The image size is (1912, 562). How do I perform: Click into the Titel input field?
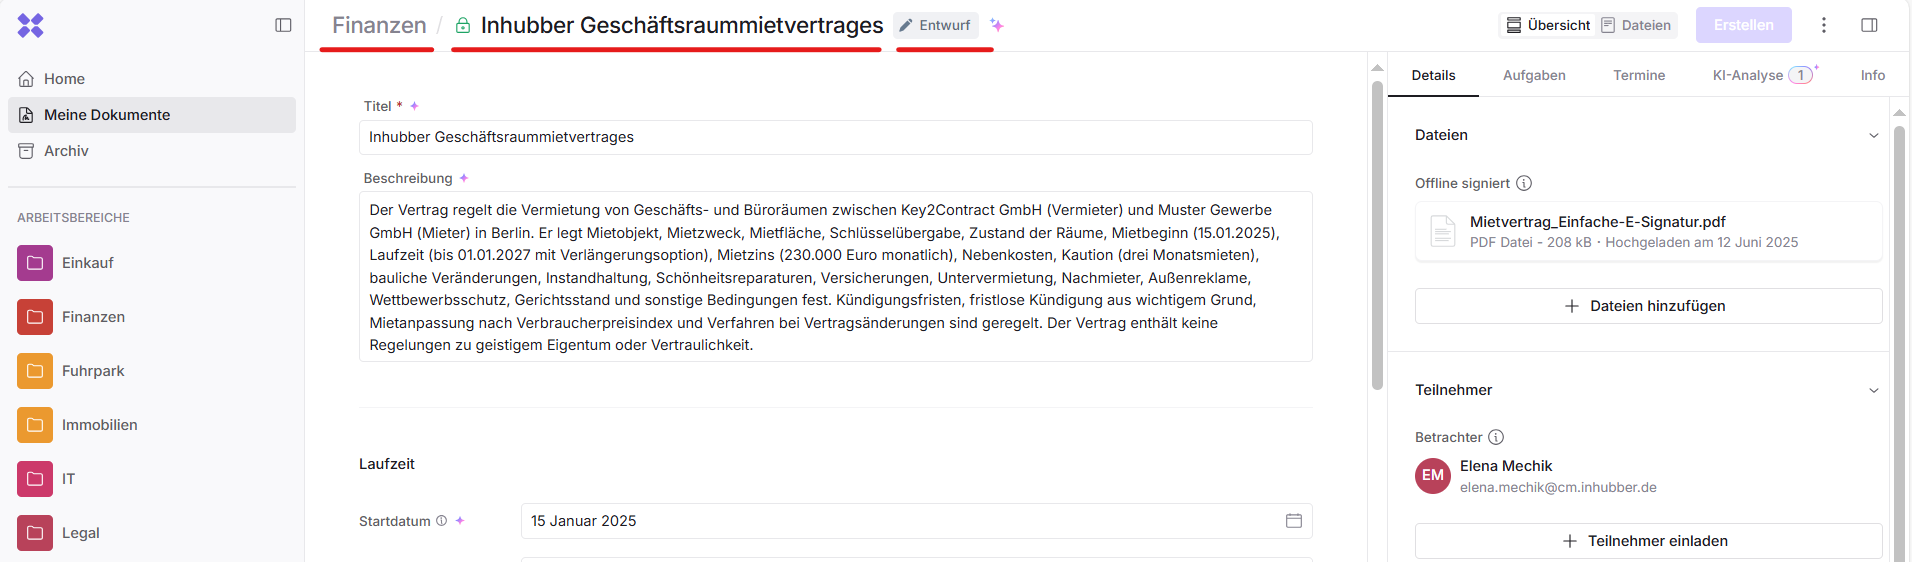(x=835, y=137)
